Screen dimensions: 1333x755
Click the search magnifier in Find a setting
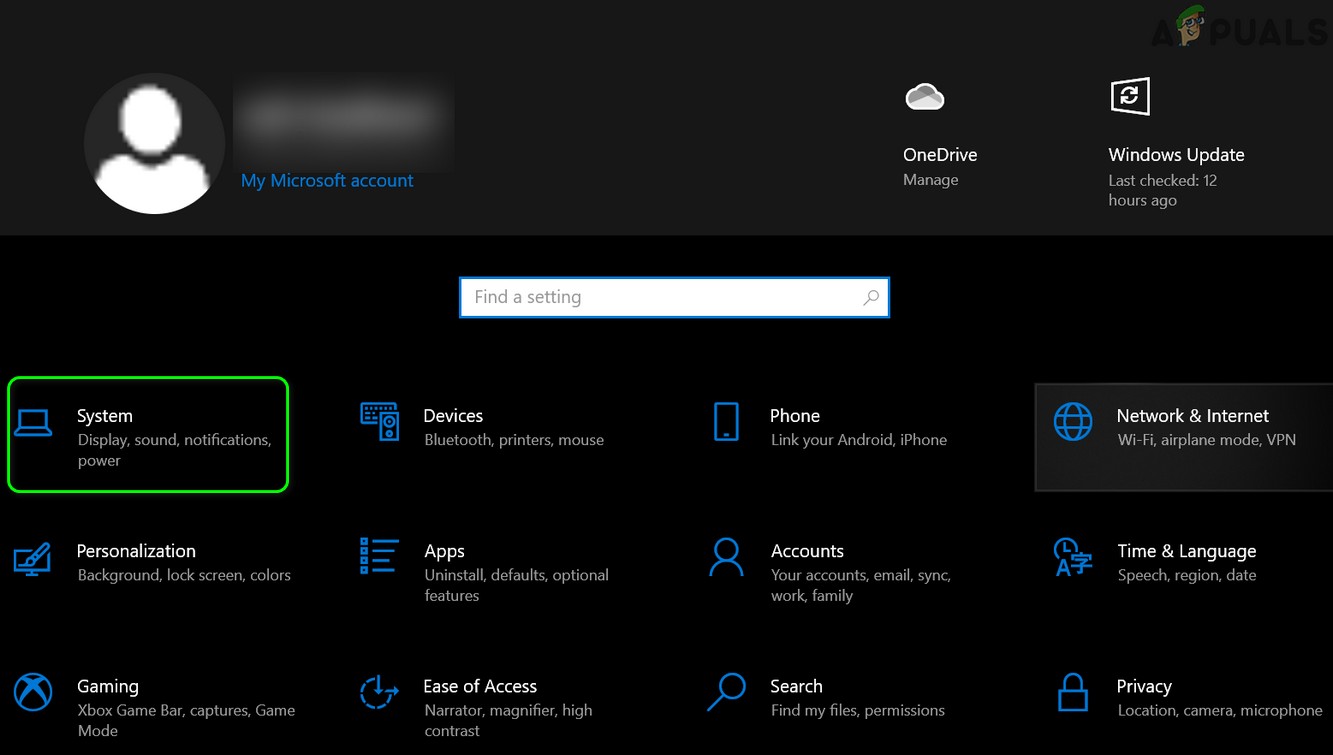(870, 297)
